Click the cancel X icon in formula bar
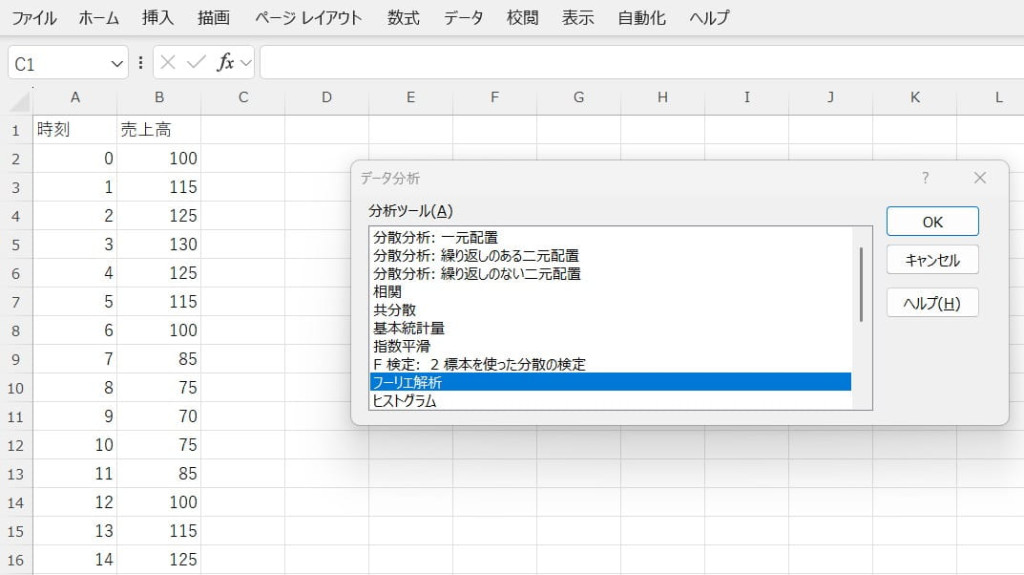 click(168, 63)
